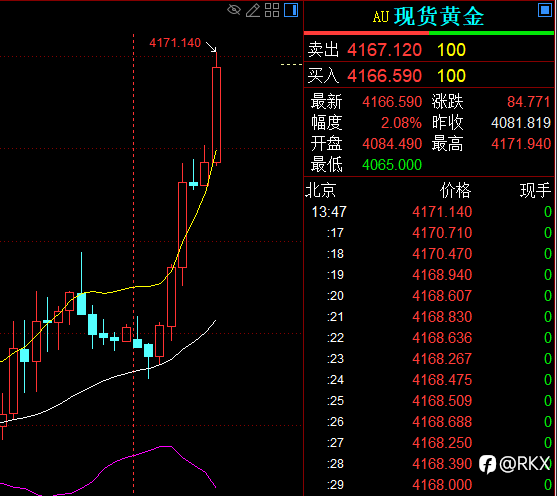
Task: Click the latest price 4166.590 beside 最新
Action: (x=392, y=102)
